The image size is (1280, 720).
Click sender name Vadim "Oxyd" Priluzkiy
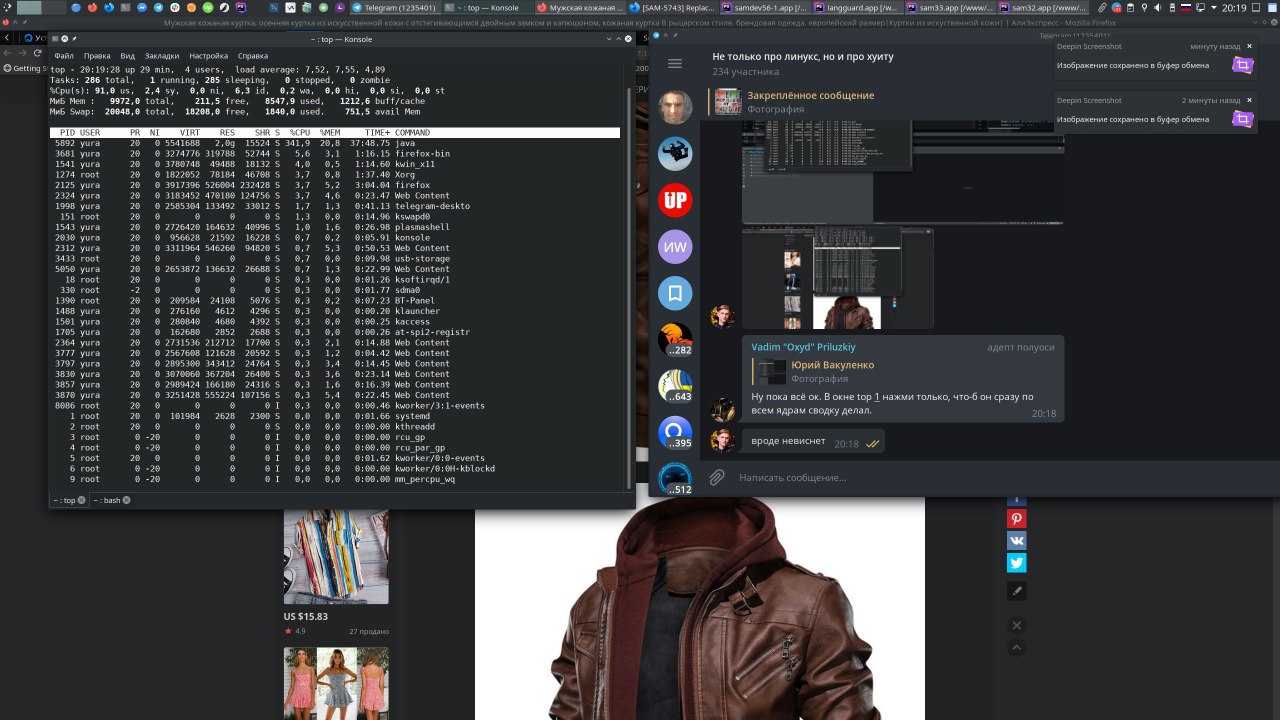click(x=803, y=347)
